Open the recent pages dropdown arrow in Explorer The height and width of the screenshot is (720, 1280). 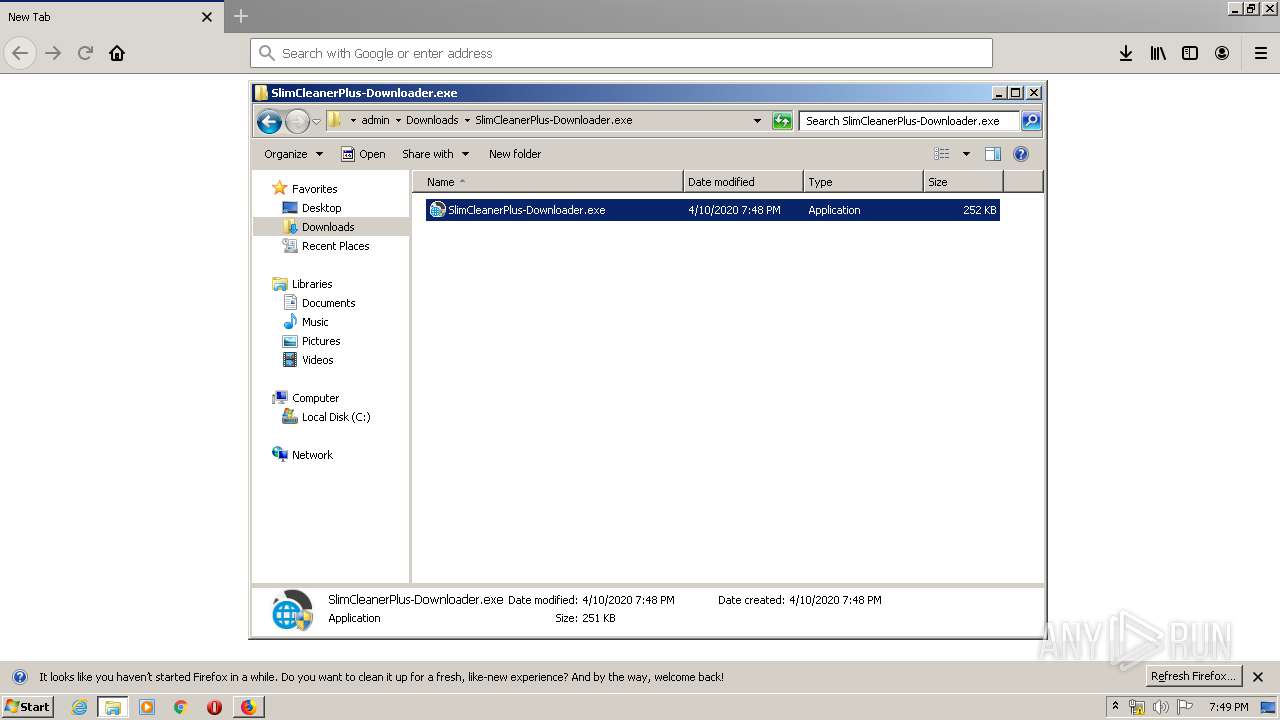pyautogui.click(x=317, y=121)
